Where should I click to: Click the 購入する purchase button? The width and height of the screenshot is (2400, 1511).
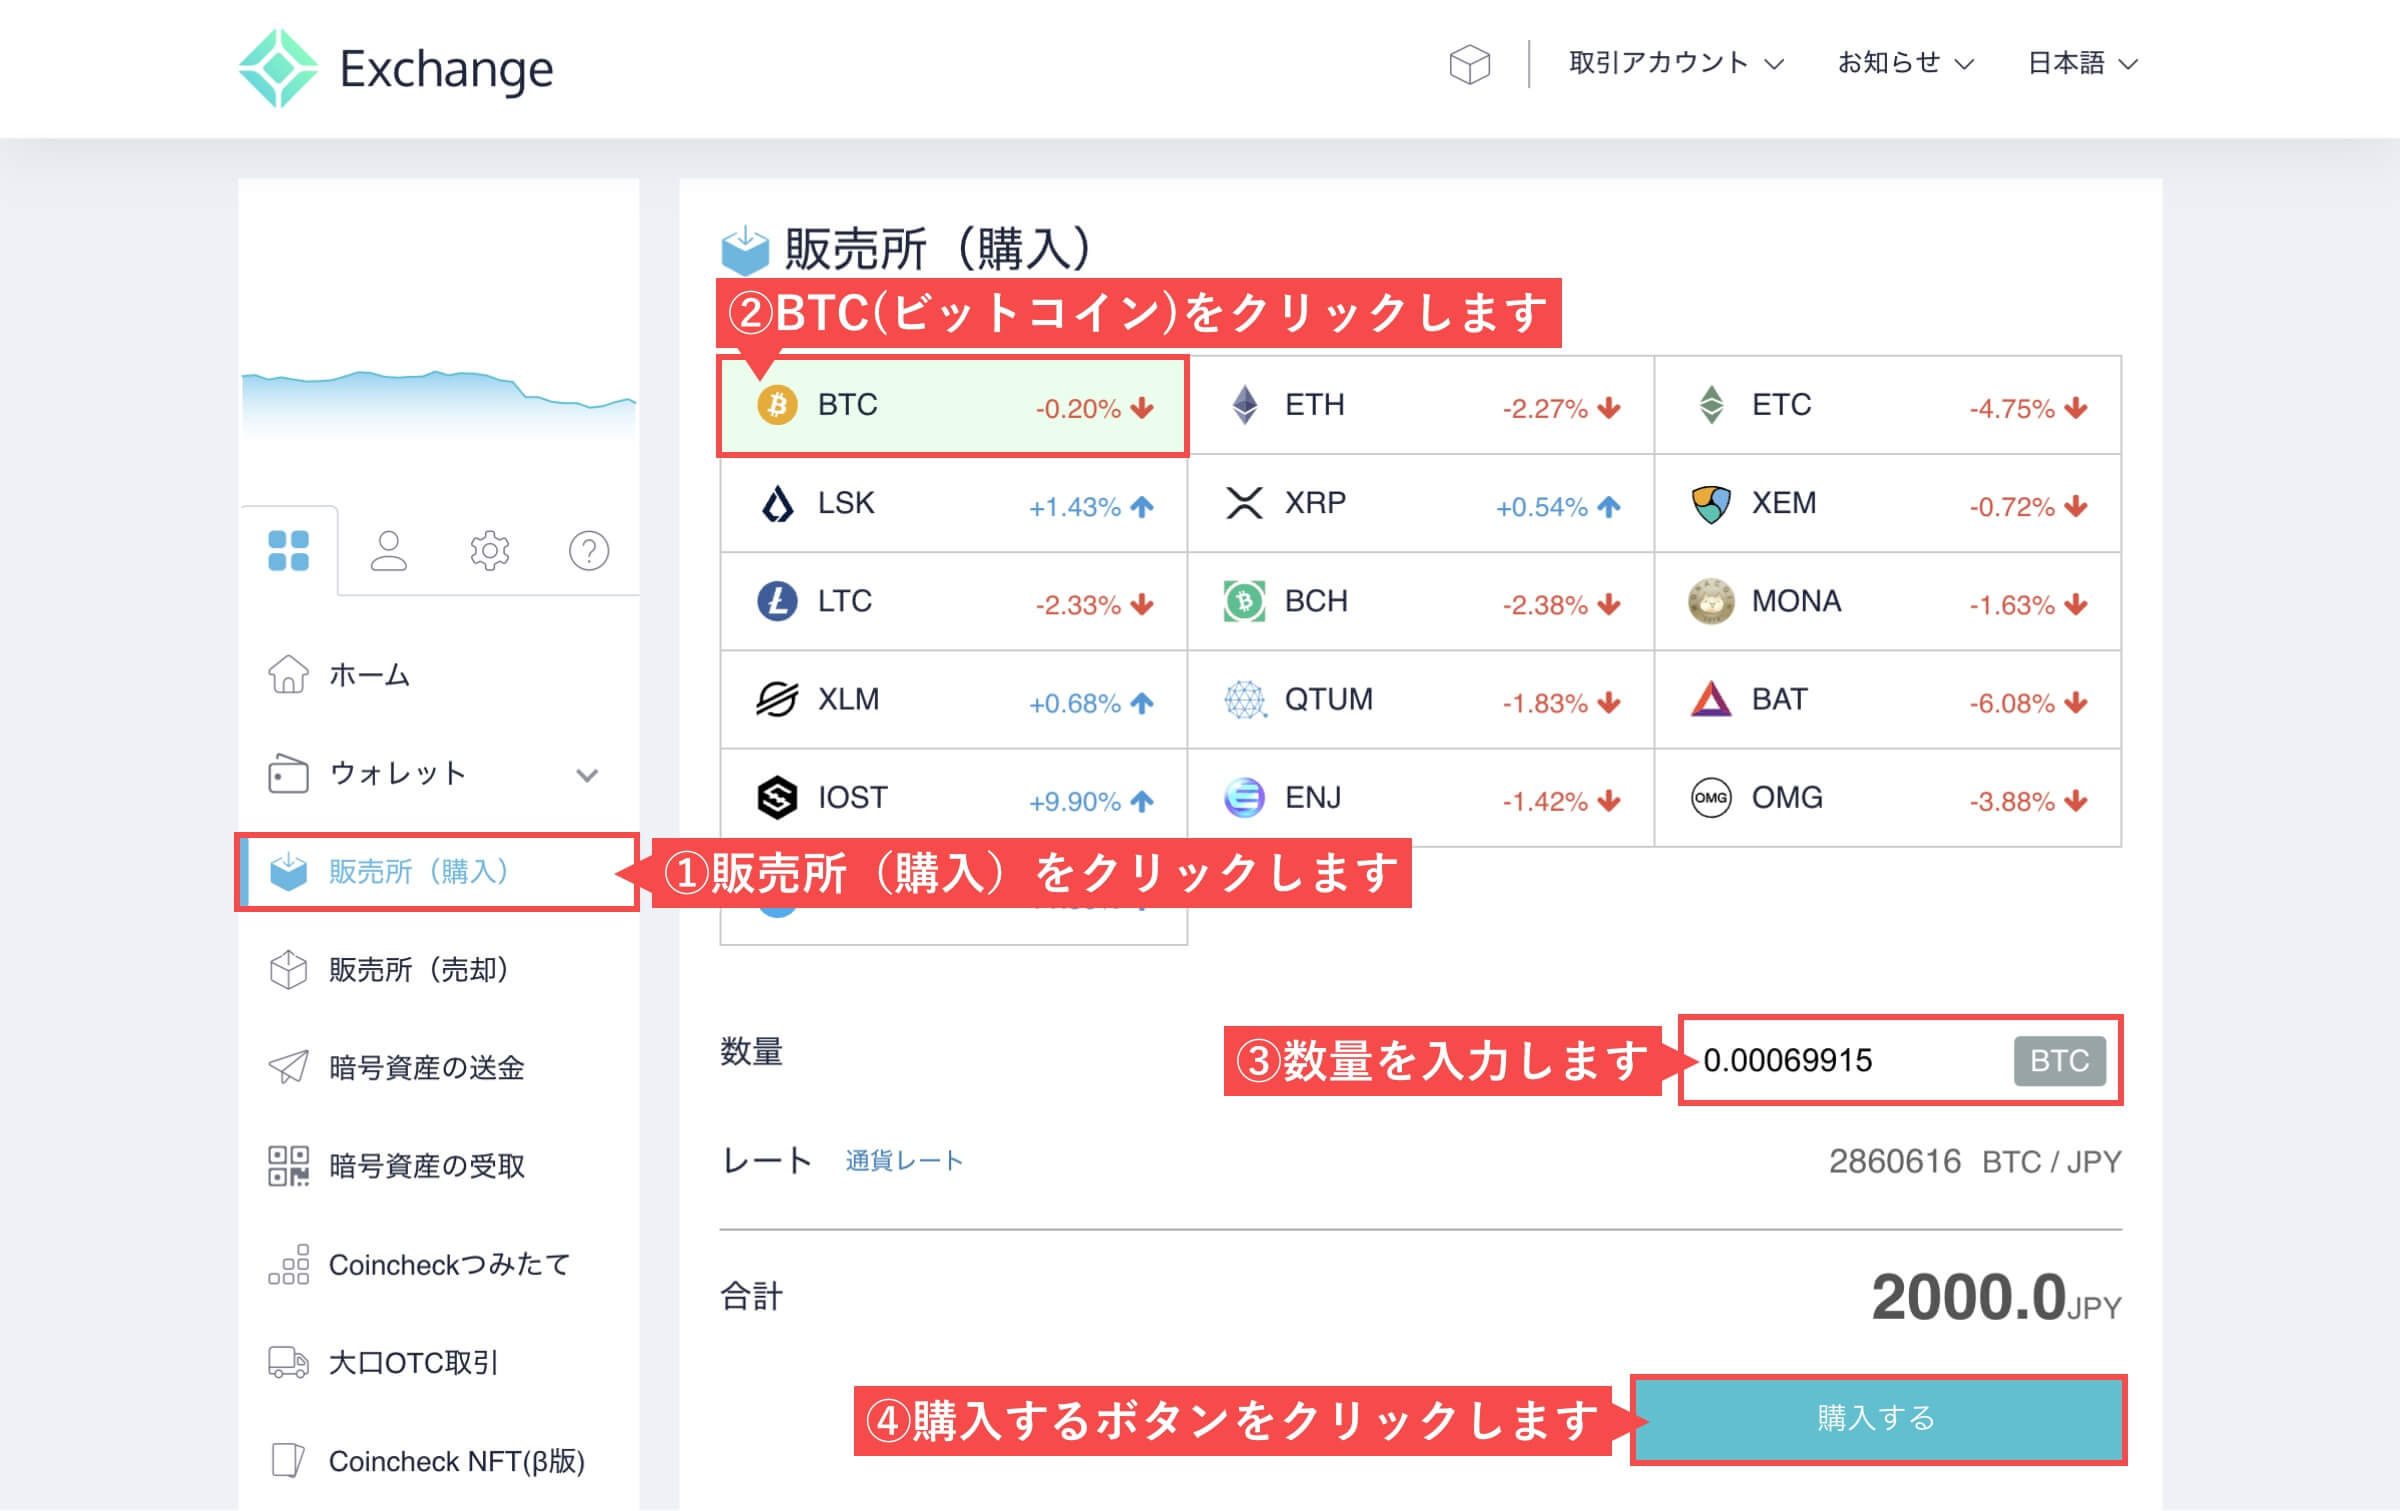(1878, 1419)
